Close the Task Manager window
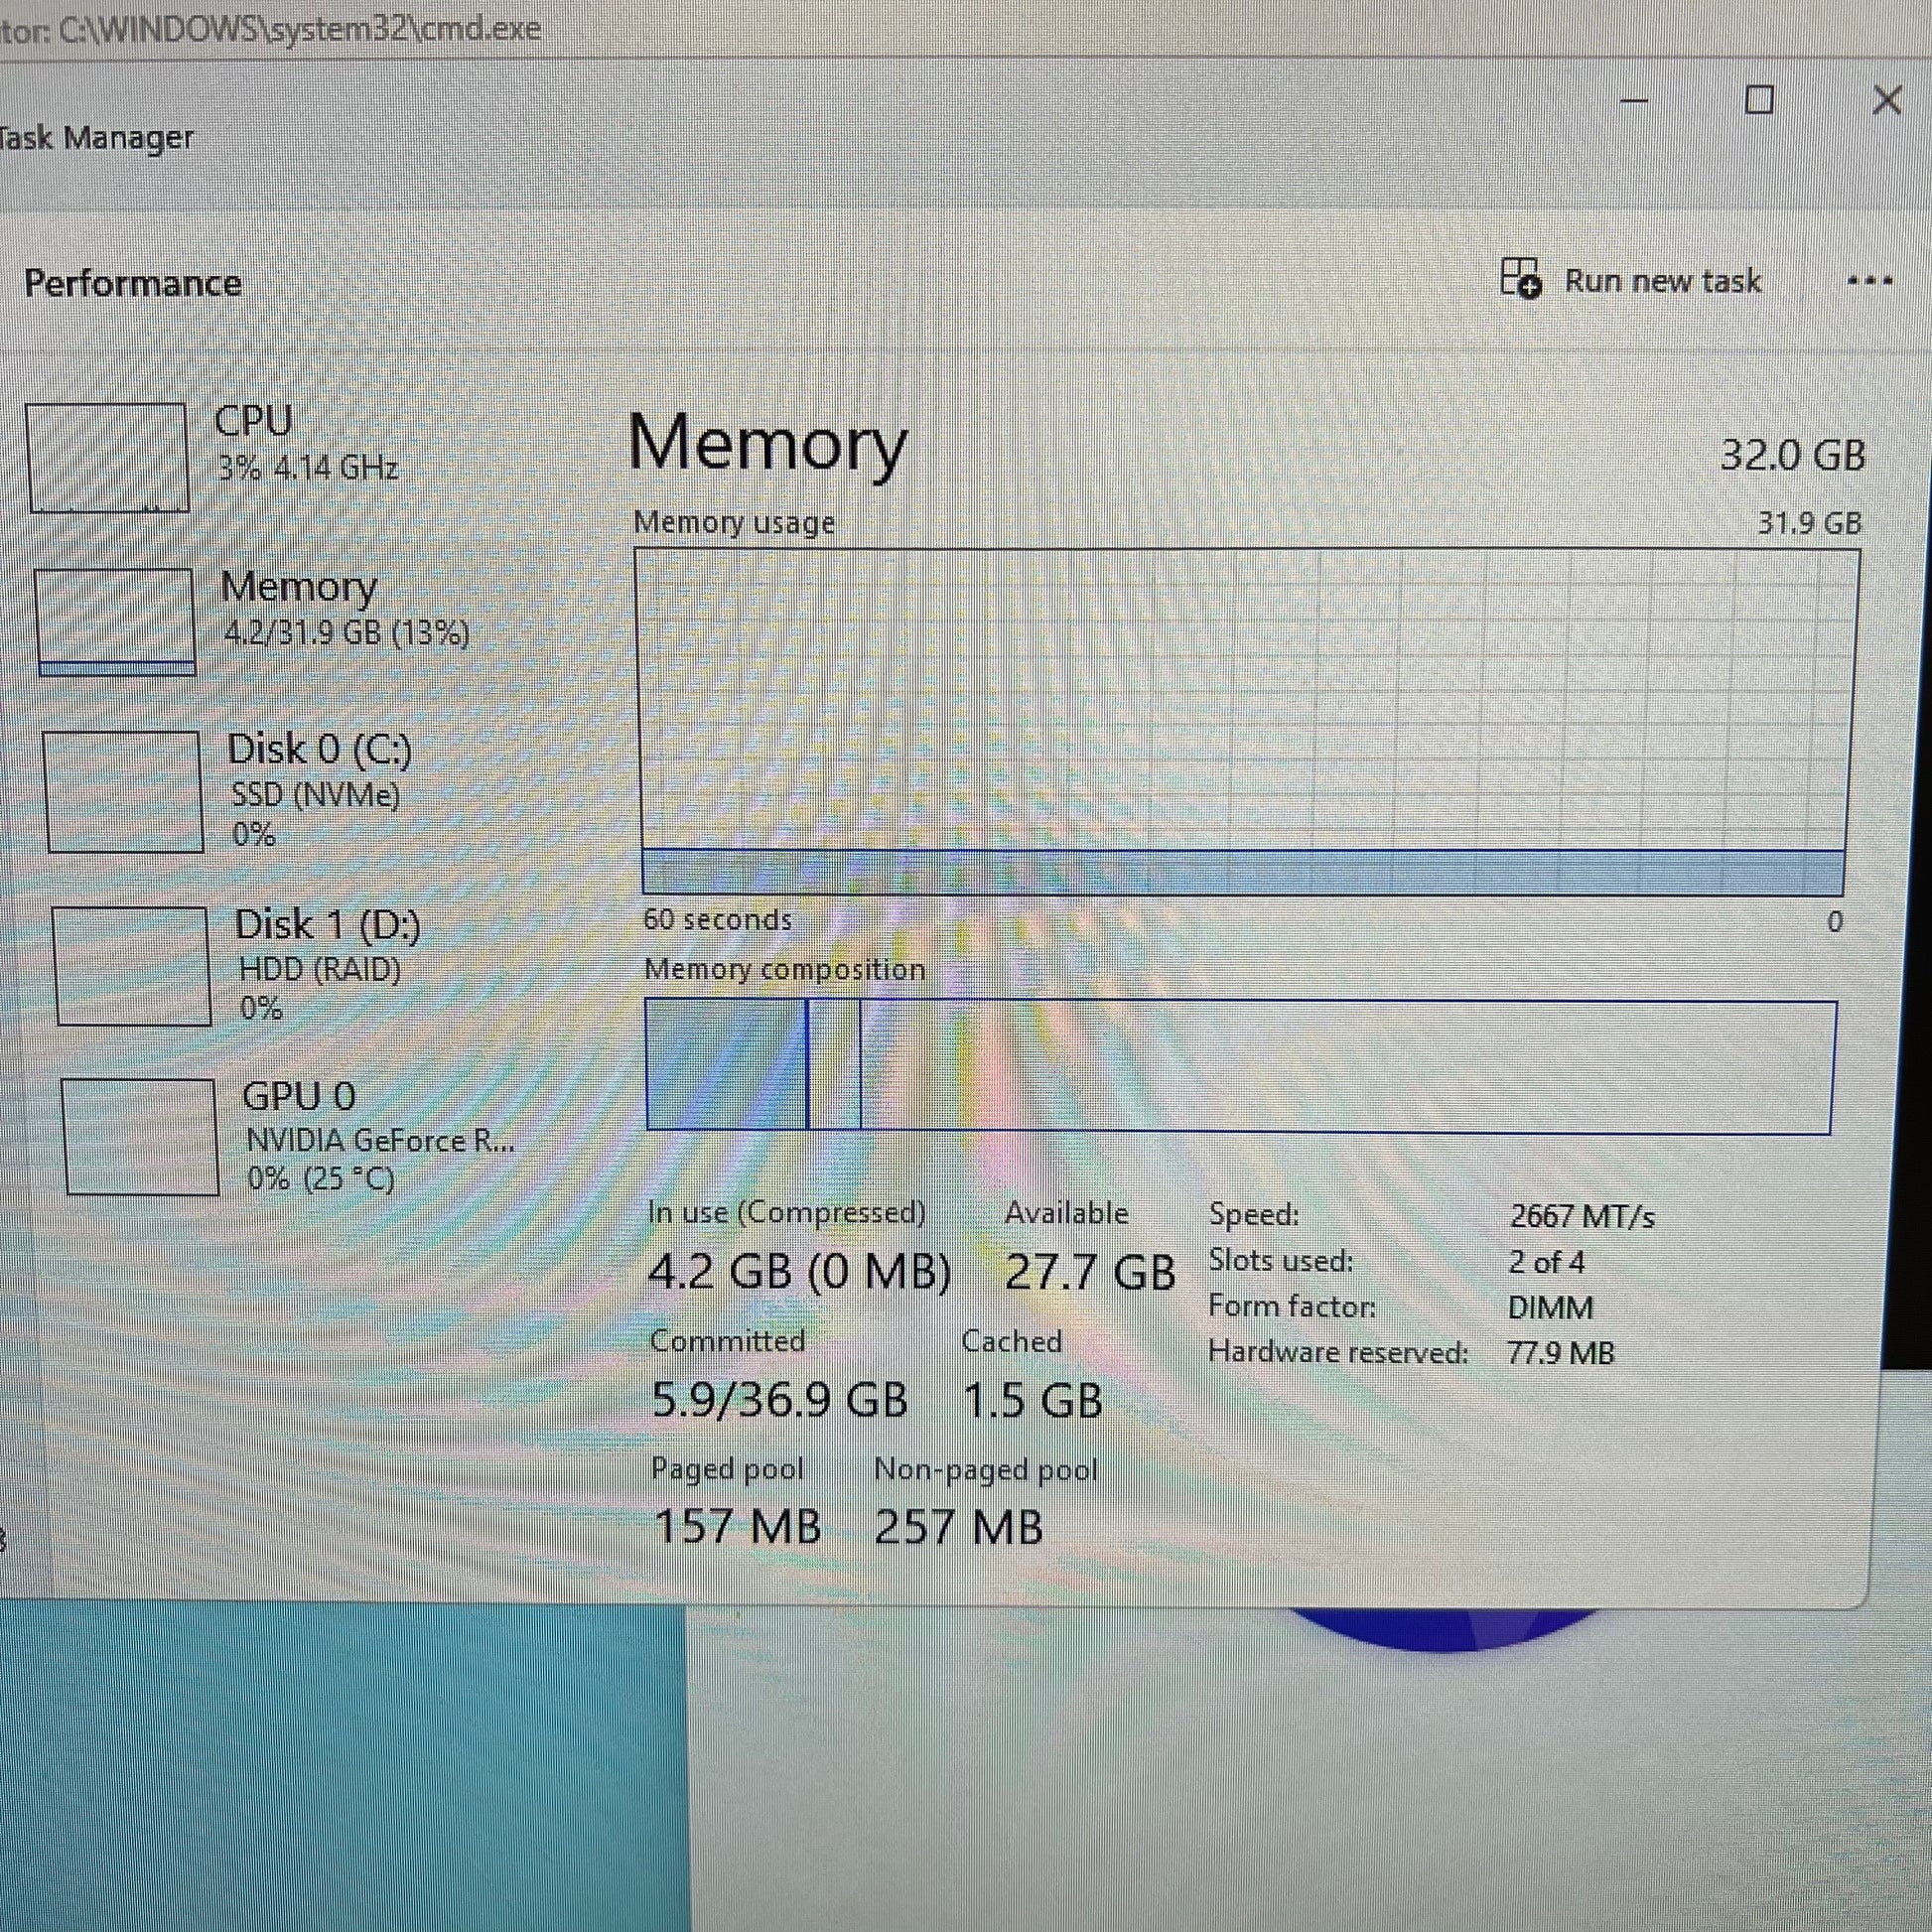This screenshot has width=1932, height=1932. pyautogui.click(x=1886, y=99)
